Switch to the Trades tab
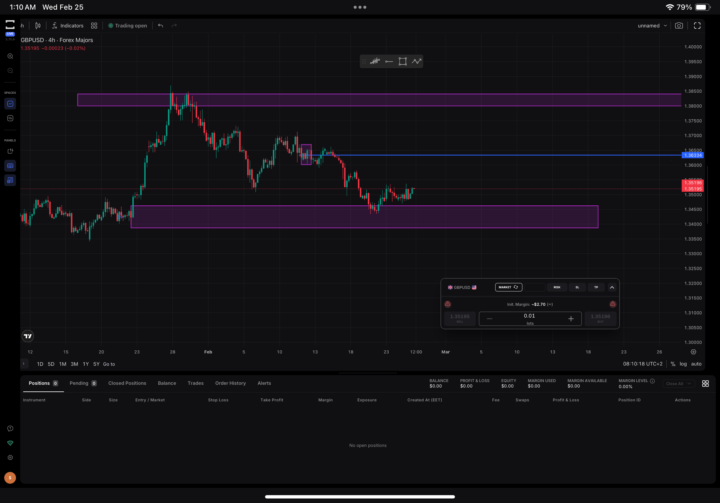Image resolution: width=720 pixels, height=503 pixels. [x=196, y=383]
